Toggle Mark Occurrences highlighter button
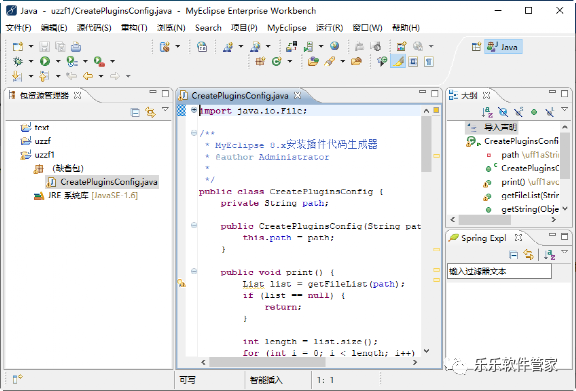 pyautogui.click(x=398, y=61)
